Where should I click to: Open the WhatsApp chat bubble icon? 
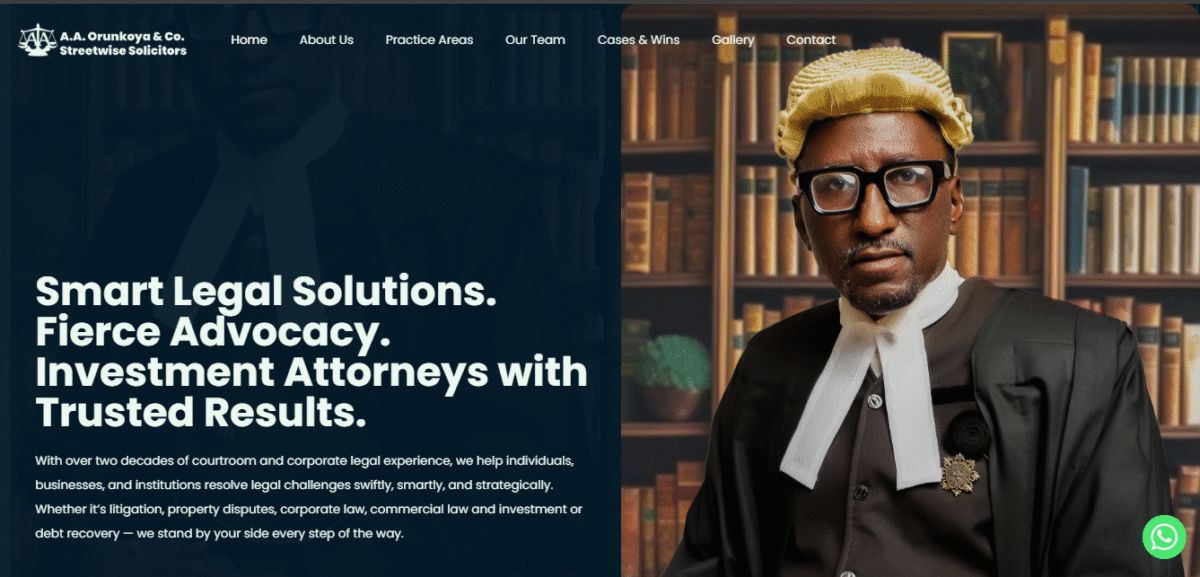click(x=1164, y=537)
